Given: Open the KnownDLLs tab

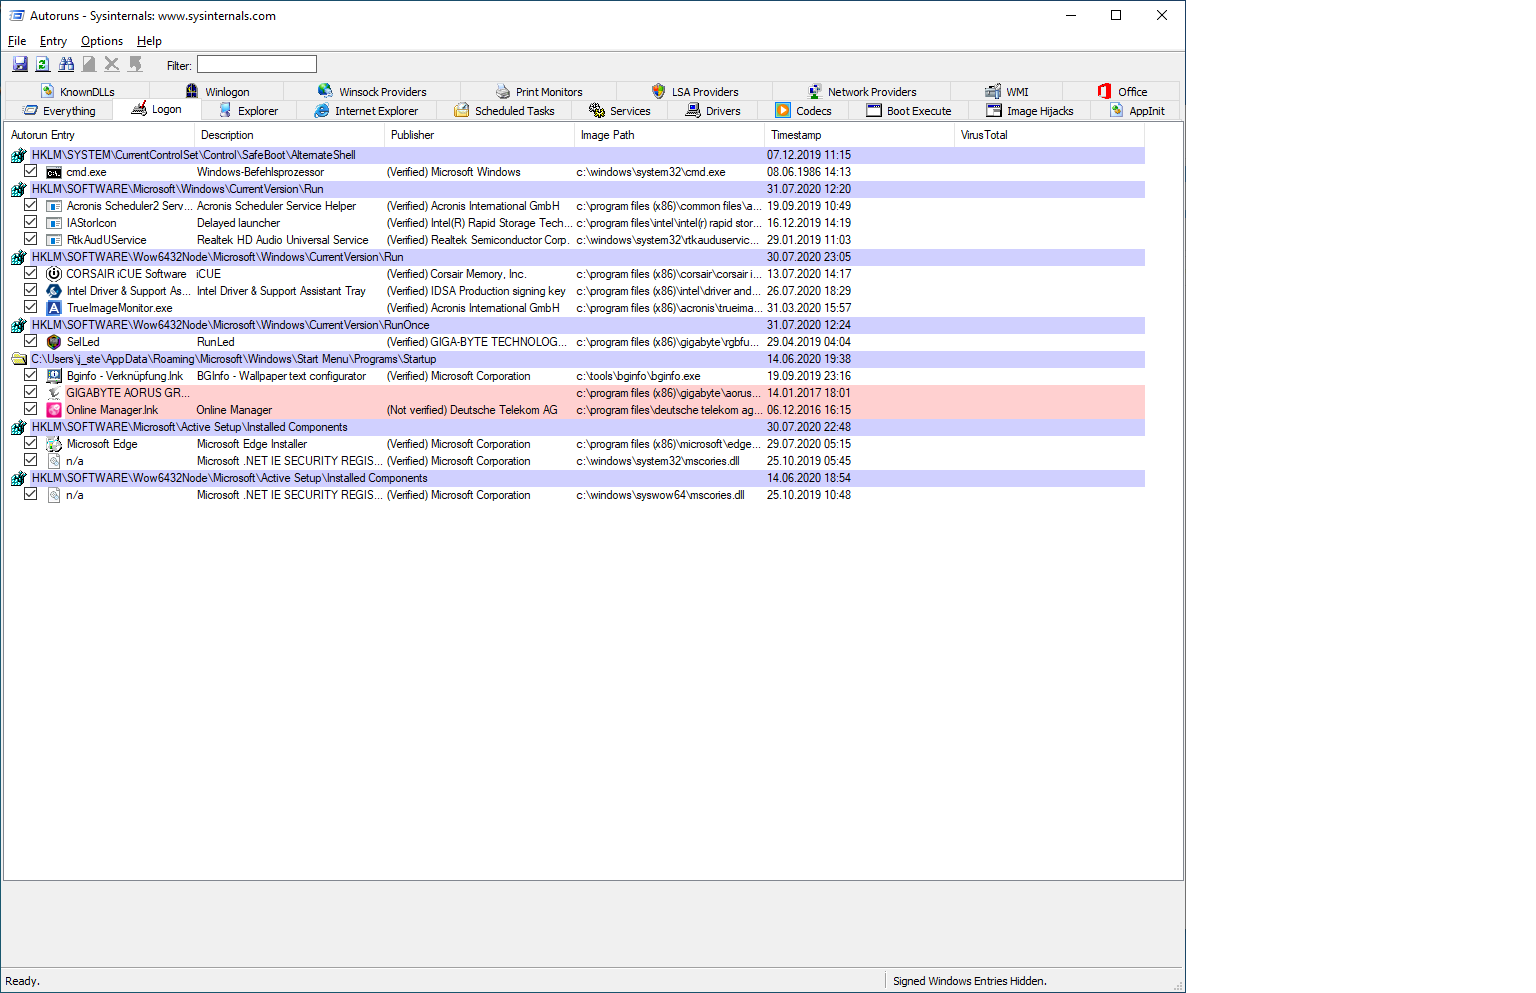Looking at the screenshot, I should [78, 92].
